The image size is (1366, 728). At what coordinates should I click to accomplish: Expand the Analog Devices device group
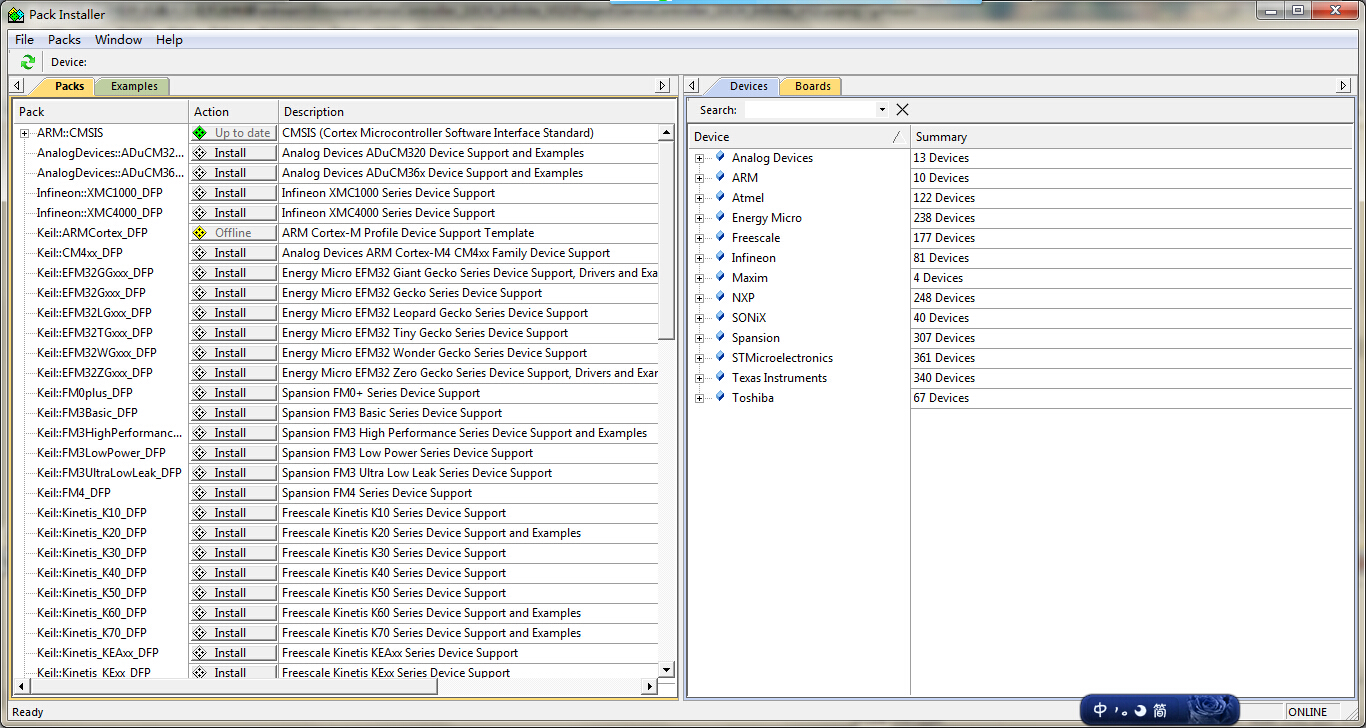(700, 158)
